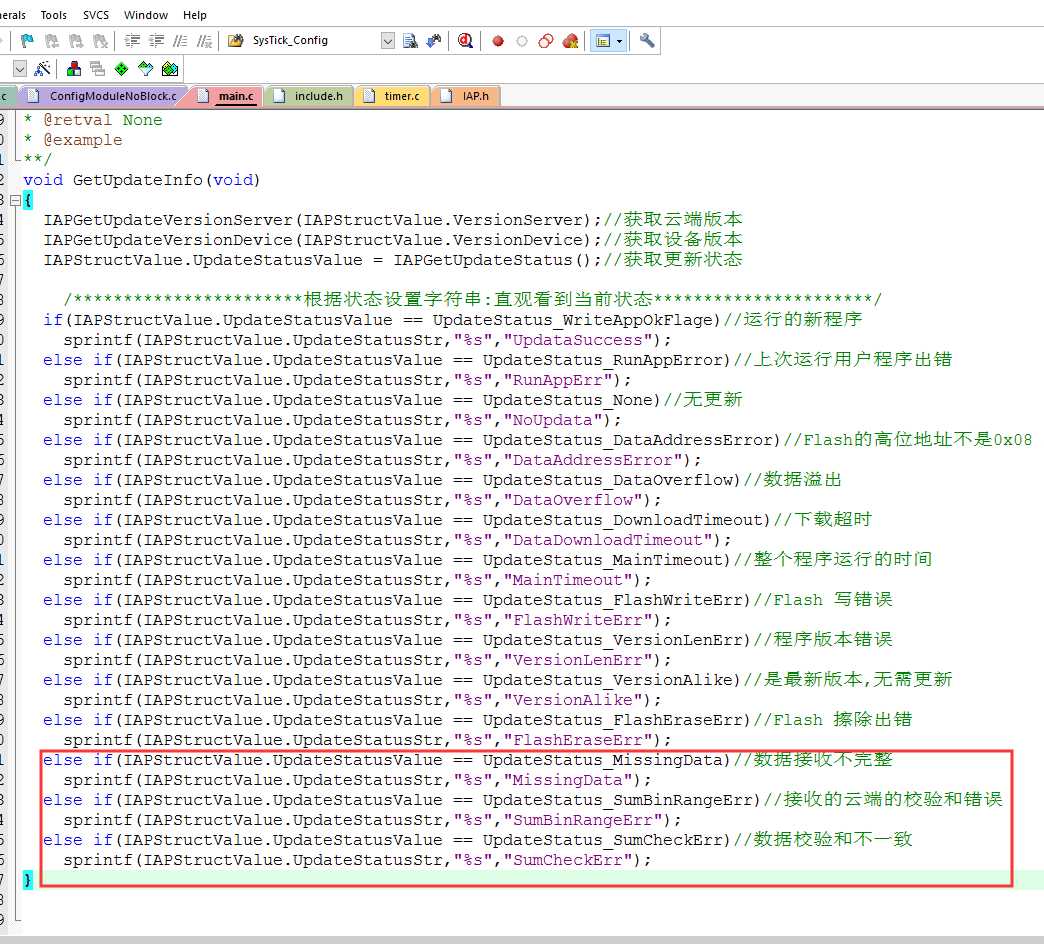Image resolution: width=1044 pixels, height=944 pixels.
Task: Open the Help menu
Action: point(194,15)
